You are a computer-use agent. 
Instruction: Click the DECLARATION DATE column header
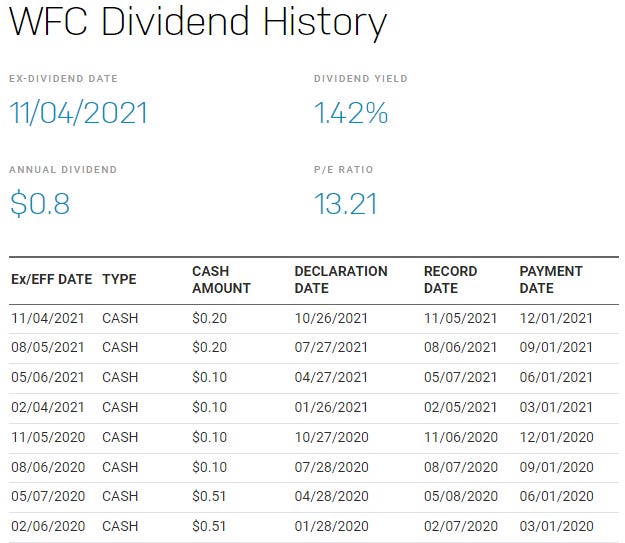click(341, 279)
